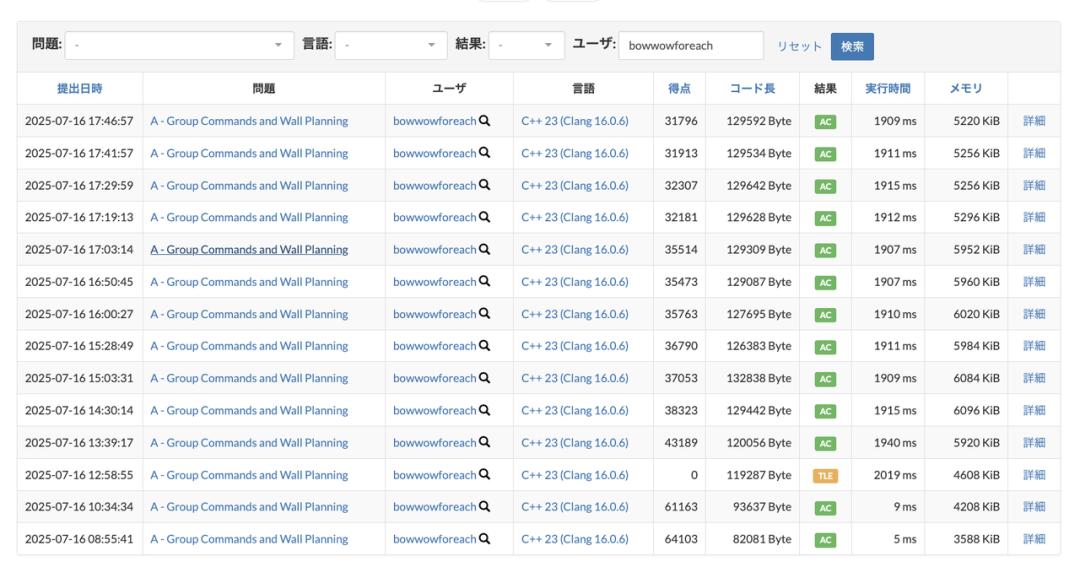Click the blue 検索 button
The width and height of the screenshot is (1080, 567).
click(852, 46)
